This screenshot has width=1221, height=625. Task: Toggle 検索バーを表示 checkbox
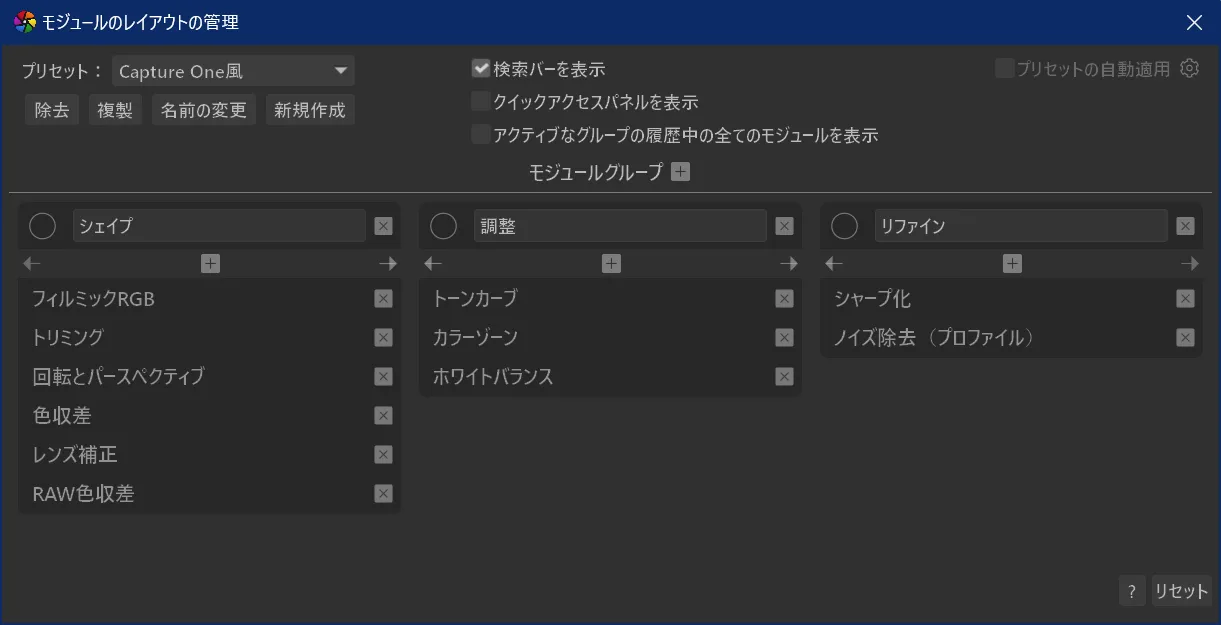pyautogui.click(x=481, y=69)
